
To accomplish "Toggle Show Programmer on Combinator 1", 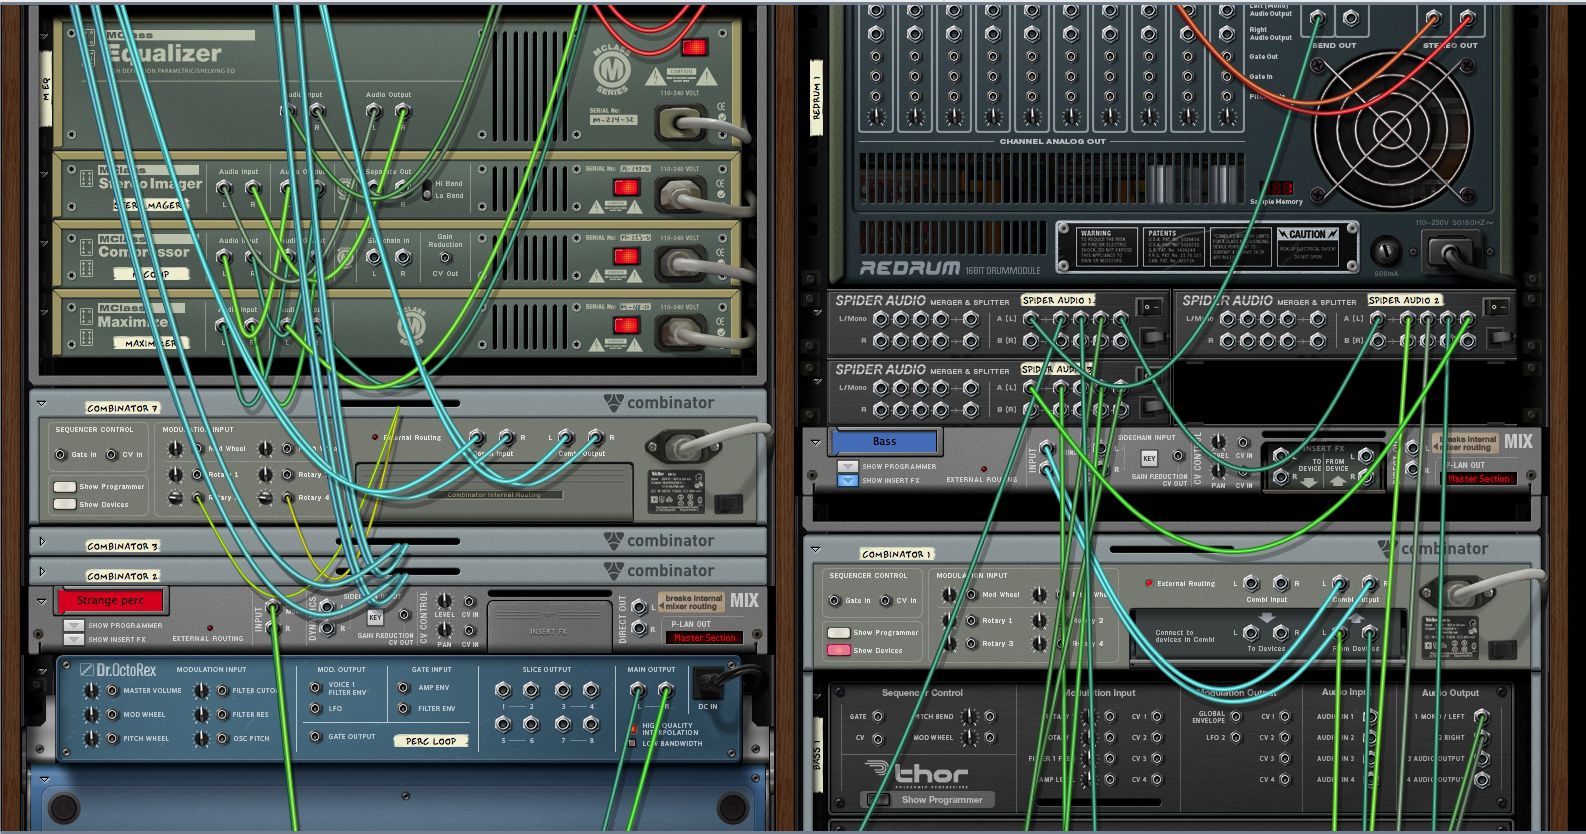I will tap(838, 632).
